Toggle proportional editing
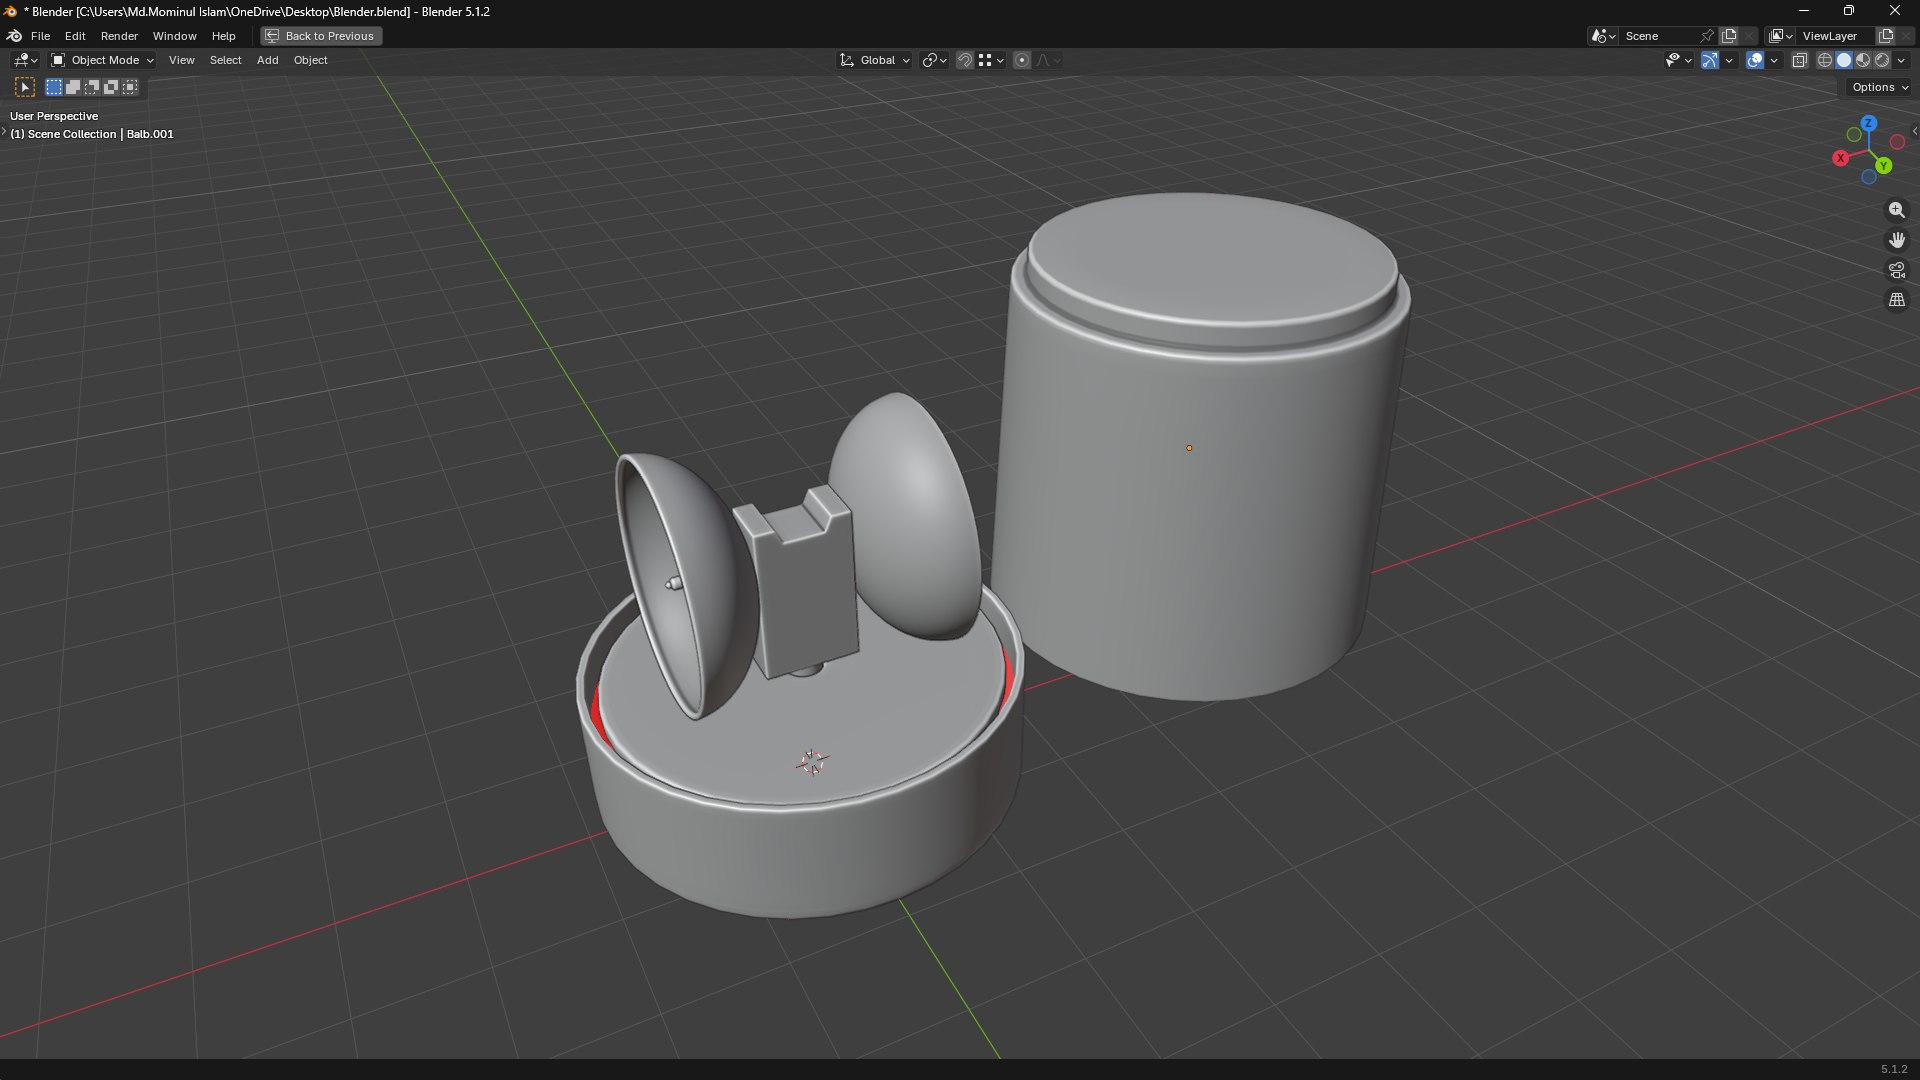Viewport: 1920px width, 1080px height. click(1022, 60)
